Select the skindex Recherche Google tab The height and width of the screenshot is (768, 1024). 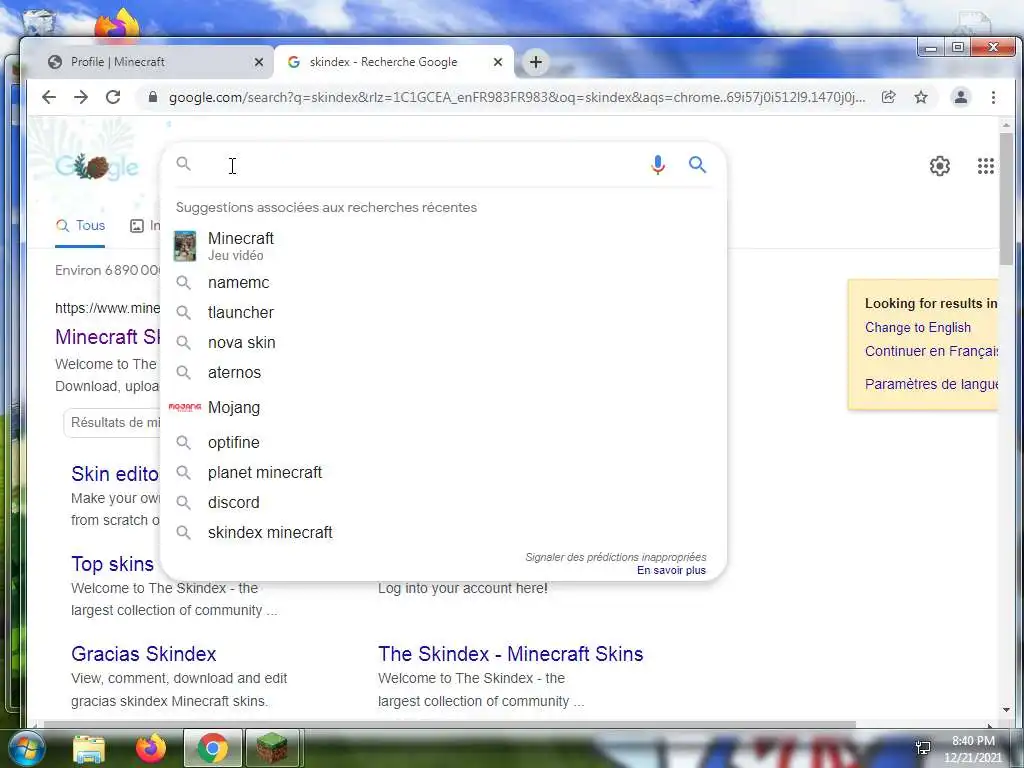coord(394,62)
